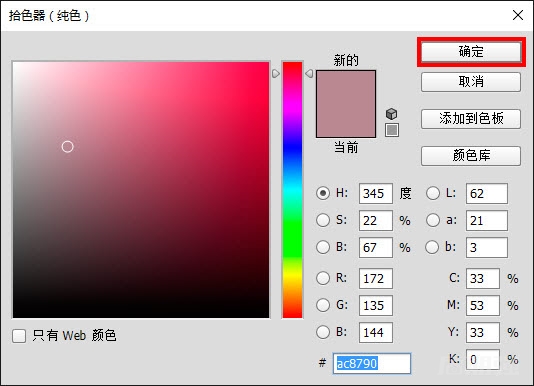Image resolution: width=534 pixels, height=386 pixels.
Task: Click the left hue slider arrow handle
Action: click(276, 74)
